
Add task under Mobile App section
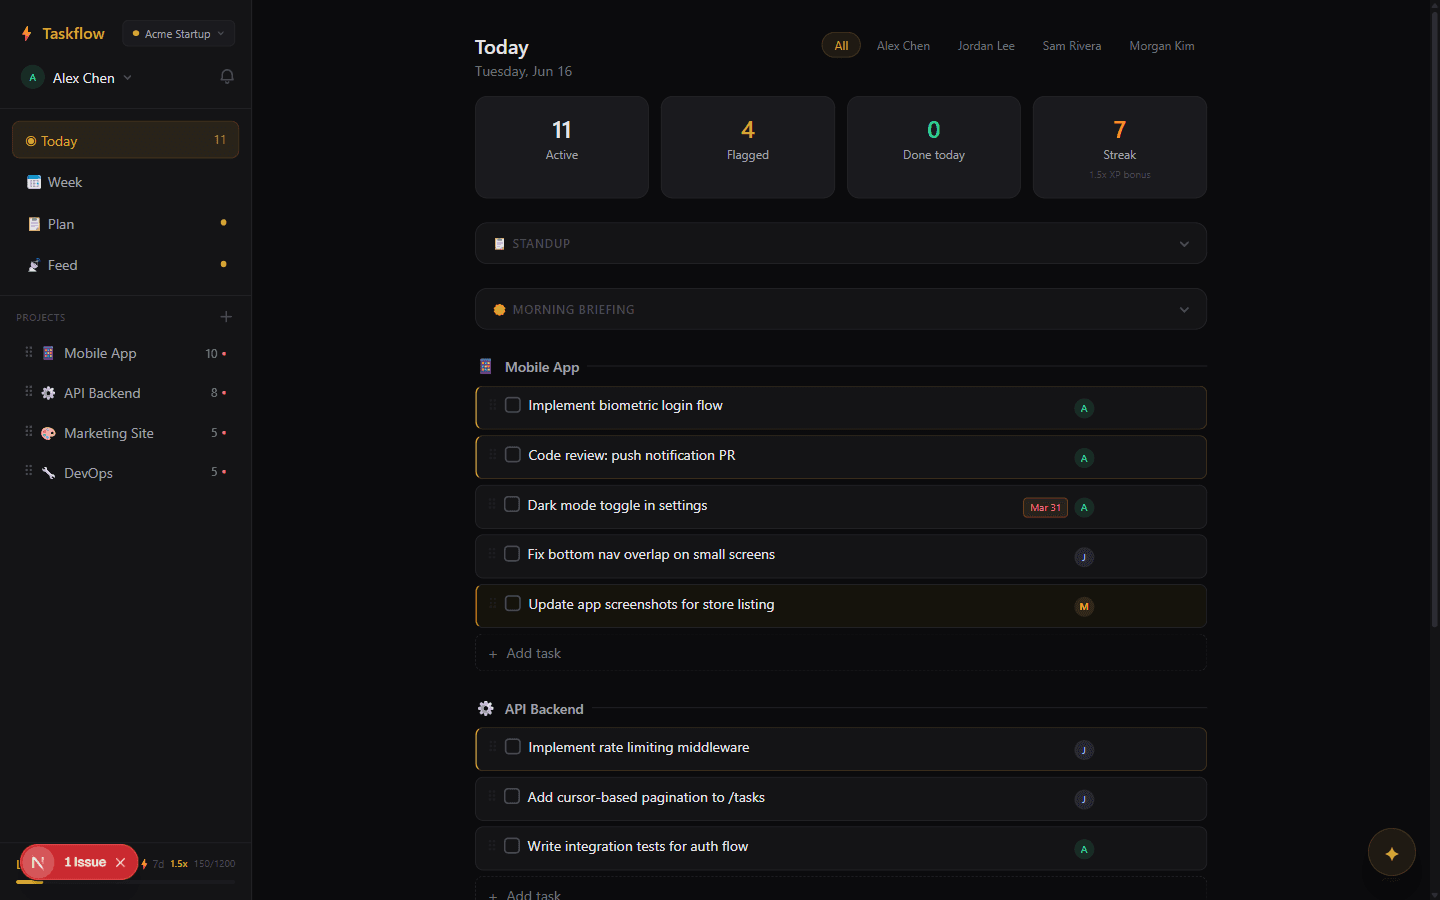(x=841, y=653)
